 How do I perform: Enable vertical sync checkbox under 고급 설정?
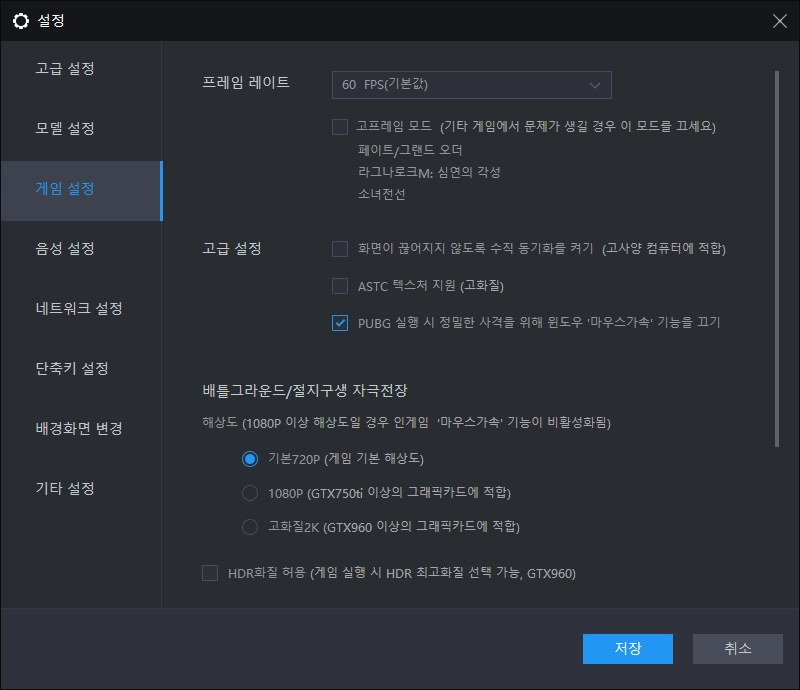pos(340,248)
